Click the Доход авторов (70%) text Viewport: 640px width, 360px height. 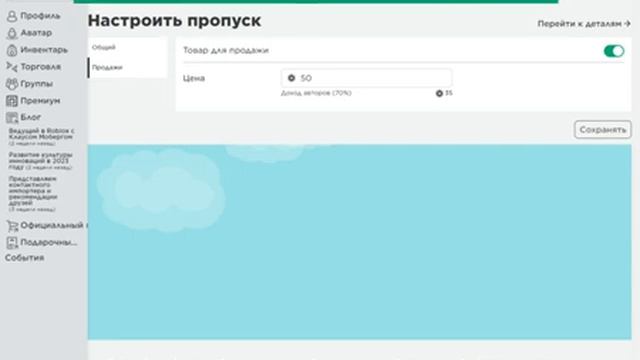[316, 93]
